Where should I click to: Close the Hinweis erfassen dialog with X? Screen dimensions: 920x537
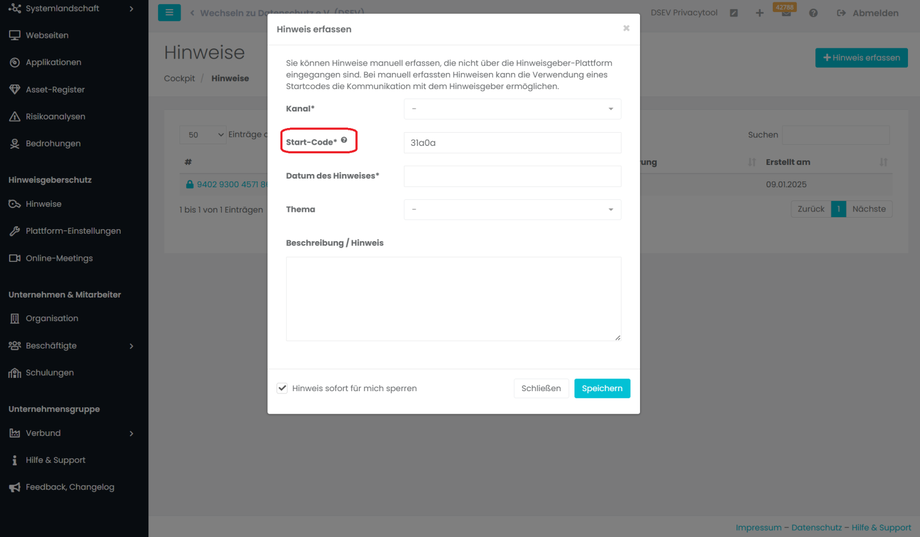tap(626, 28)
